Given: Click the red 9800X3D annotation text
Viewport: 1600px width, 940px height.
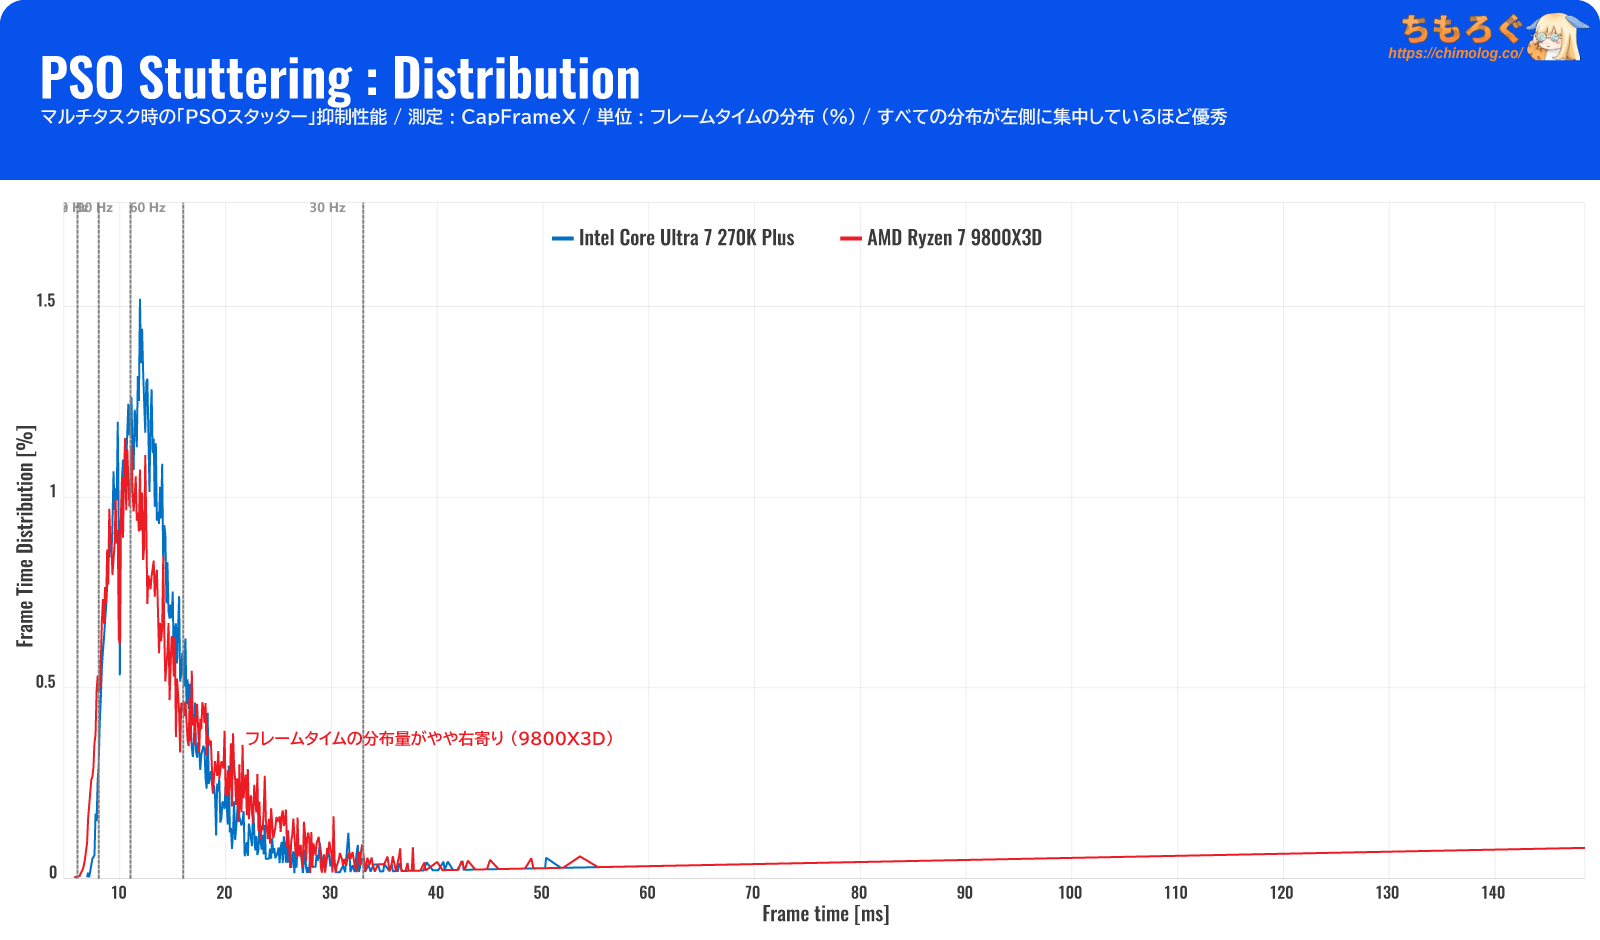Looking at the screenshot, I should click(430, 739).
